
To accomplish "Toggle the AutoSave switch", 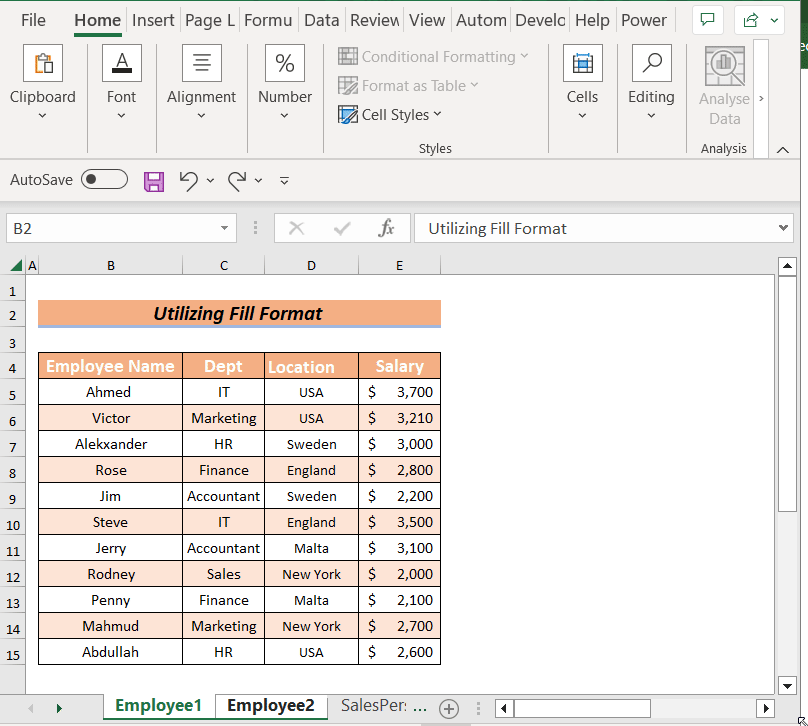I will (104, 180).
